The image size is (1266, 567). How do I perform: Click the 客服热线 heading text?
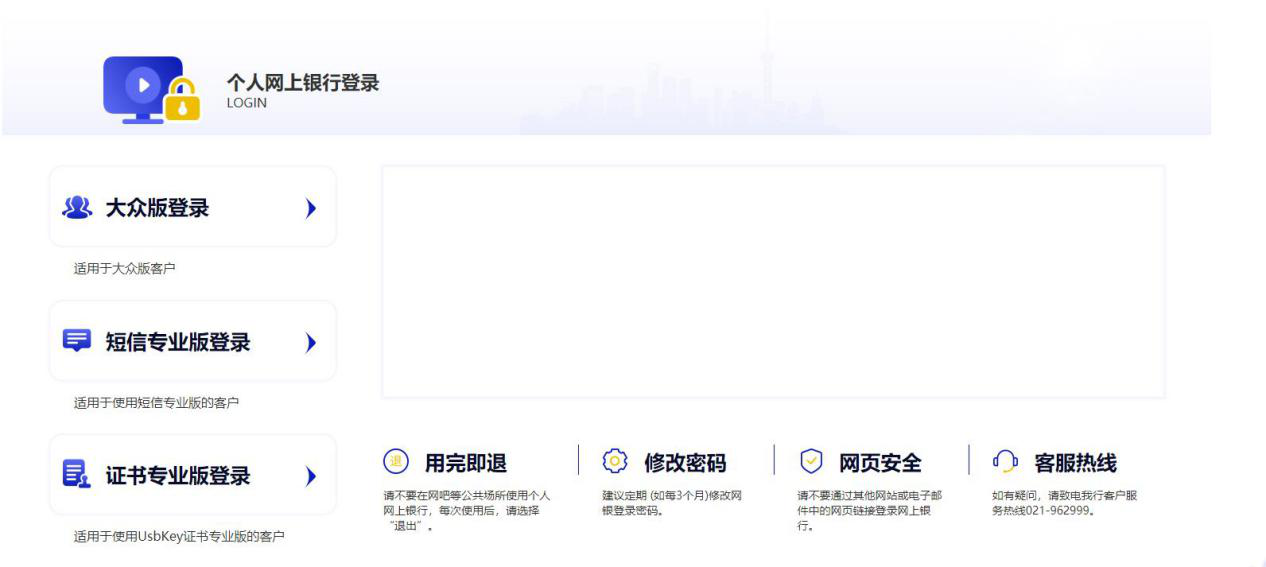coord(1075,463)
